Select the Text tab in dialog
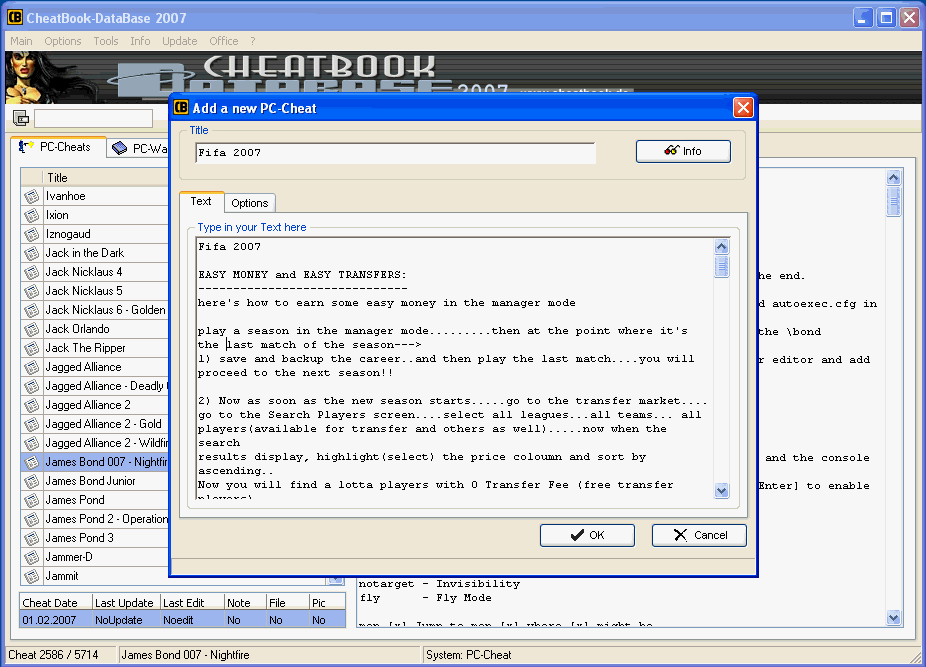Viewport: 926px width, 667px height. [x=201, y=202]
